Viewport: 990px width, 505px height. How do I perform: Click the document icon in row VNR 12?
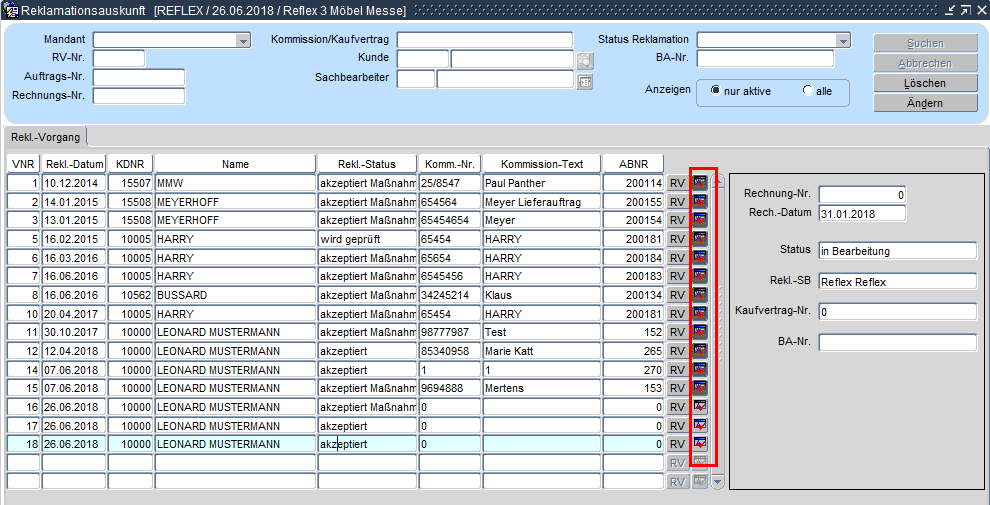[x=700, y=351]
